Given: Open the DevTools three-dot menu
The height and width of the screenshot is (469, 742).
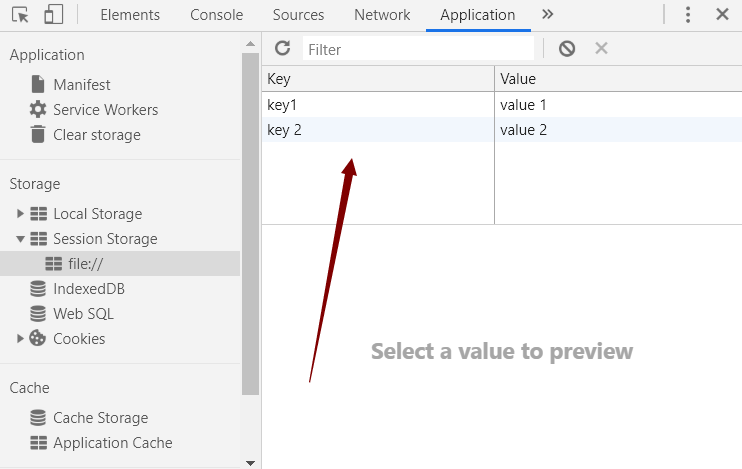Looking at the screenshot, I should [688, 15].
